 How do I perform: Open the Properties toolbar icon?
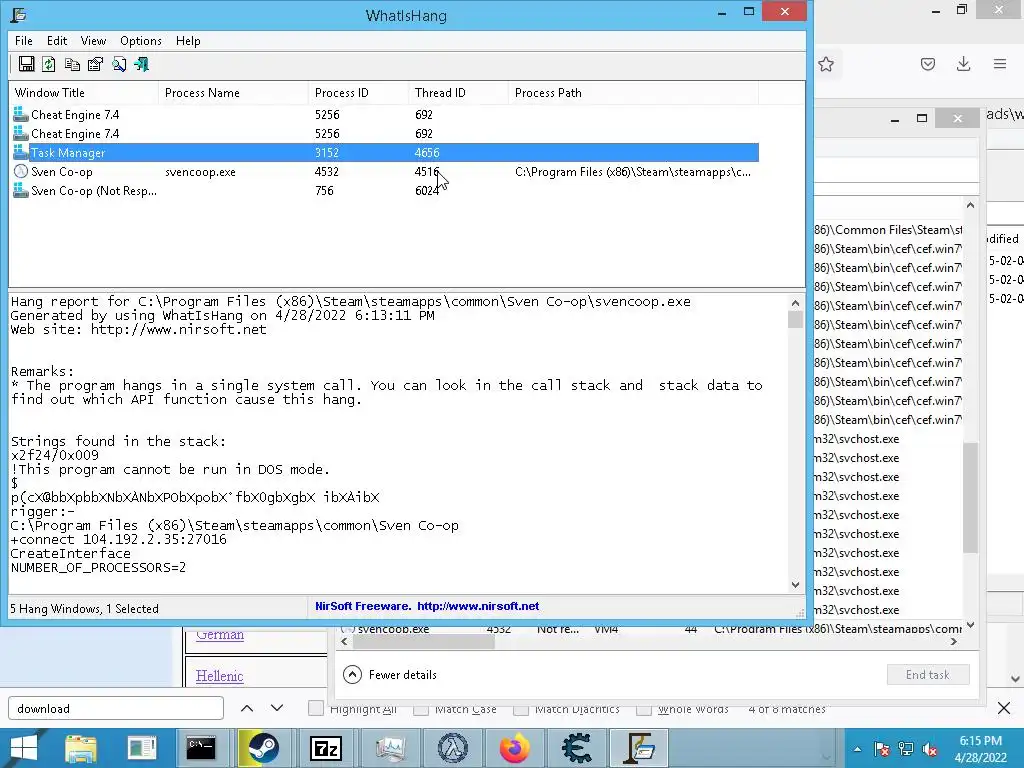[x=95, y=64]
